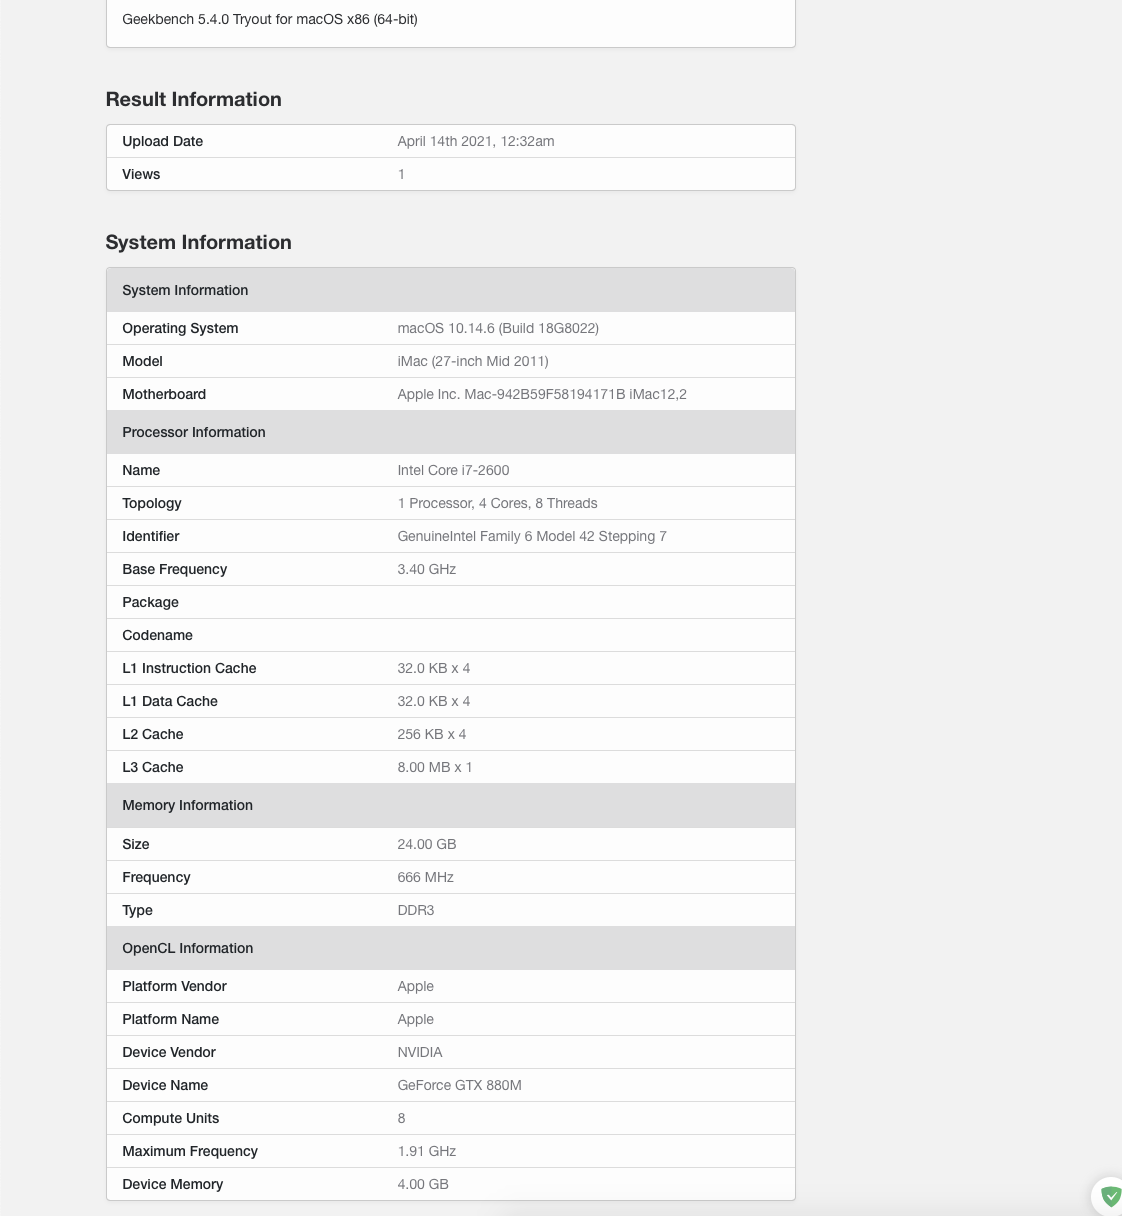Click the Memory Information section header
This screenshot has width=1122, height=1216.
point(187,805)
